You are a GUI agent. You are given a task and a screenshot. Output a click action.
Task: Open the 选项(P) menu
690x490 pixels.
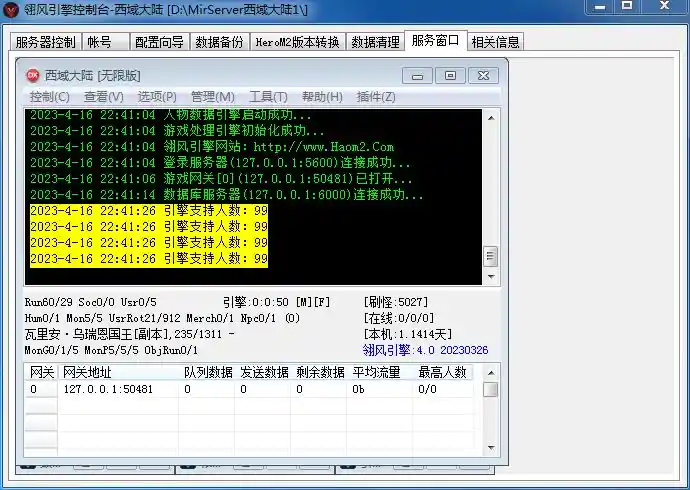(x=157, y=97)
